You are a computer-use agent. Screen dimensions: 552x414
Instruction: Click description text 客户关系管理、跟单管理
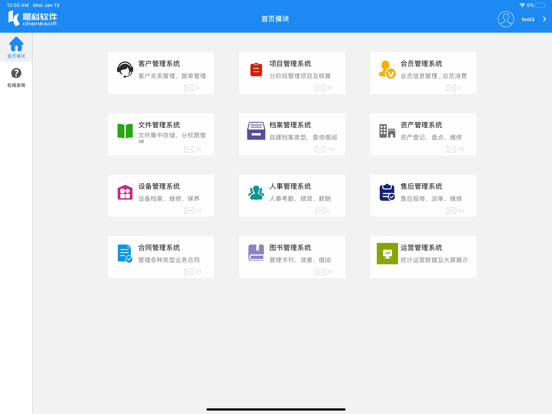(x=172, y=76)
